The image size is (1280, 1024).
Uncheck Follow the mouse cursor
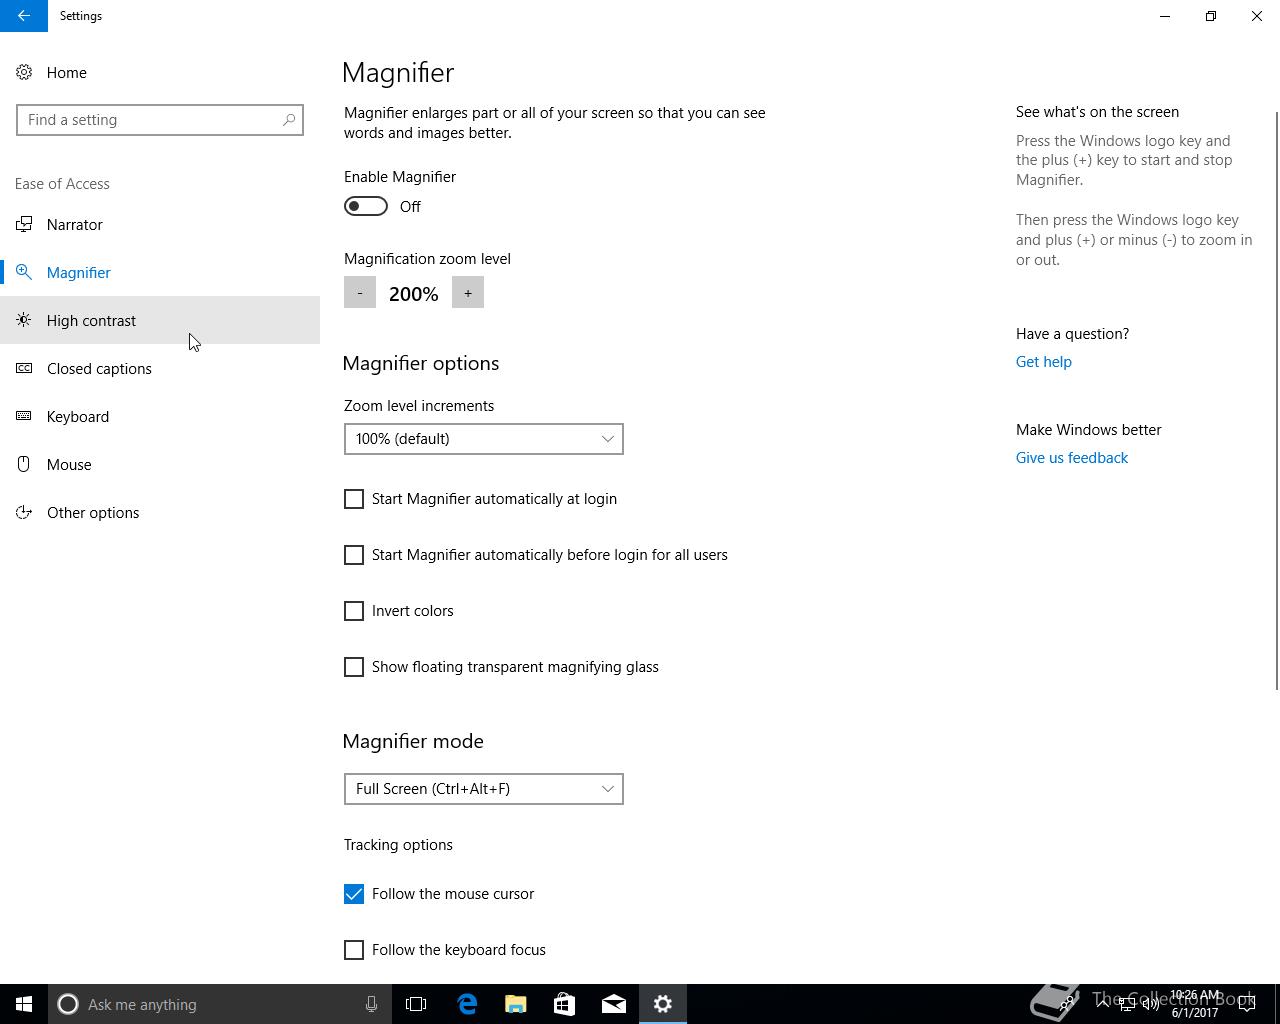click(x=354, y=894)
